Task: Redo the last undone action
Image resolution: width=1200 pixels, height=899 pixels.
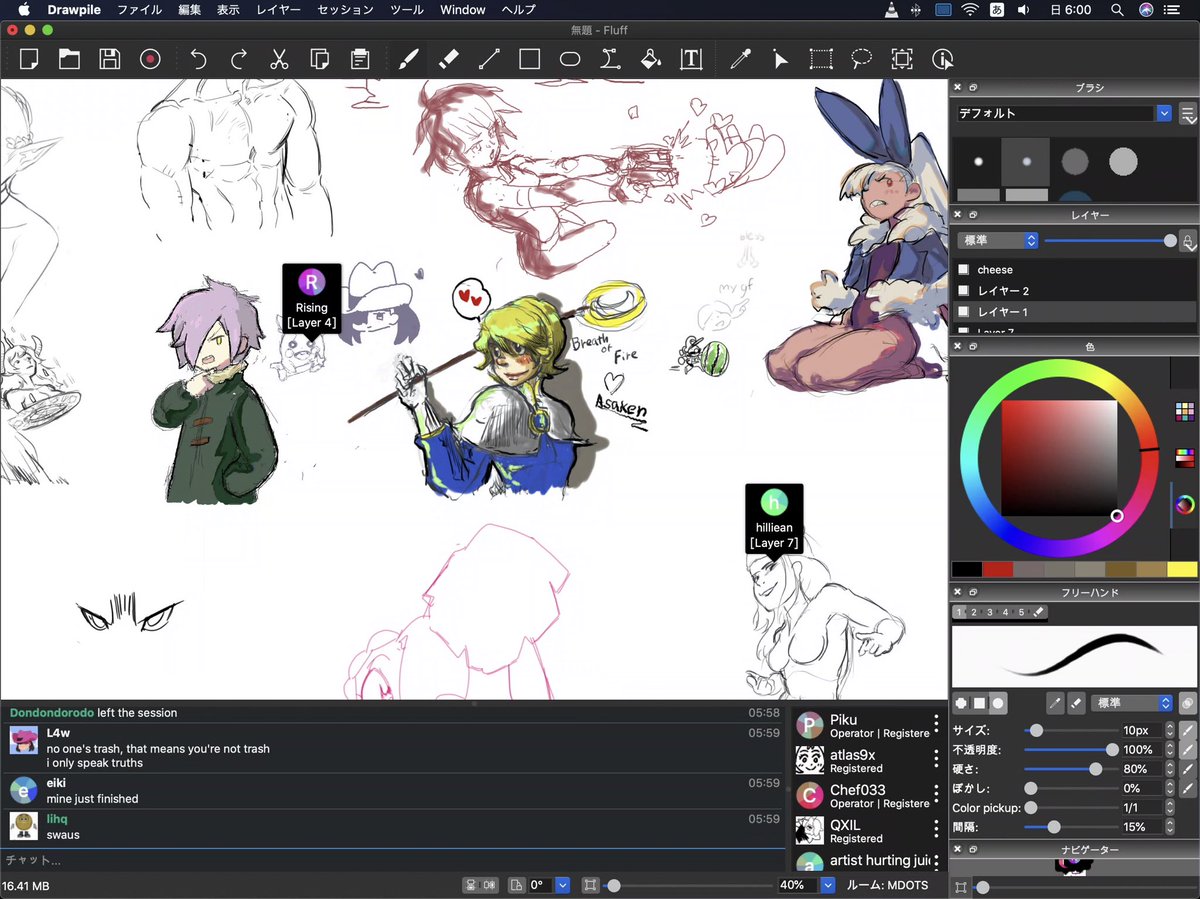Action: 238,60
